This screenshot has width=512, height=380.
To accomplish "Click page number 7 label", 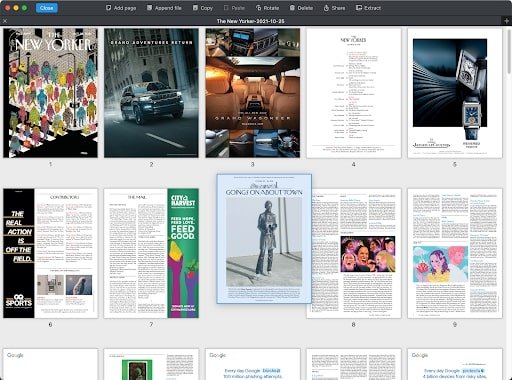I will pyautogui.click(x=151, y=324).
